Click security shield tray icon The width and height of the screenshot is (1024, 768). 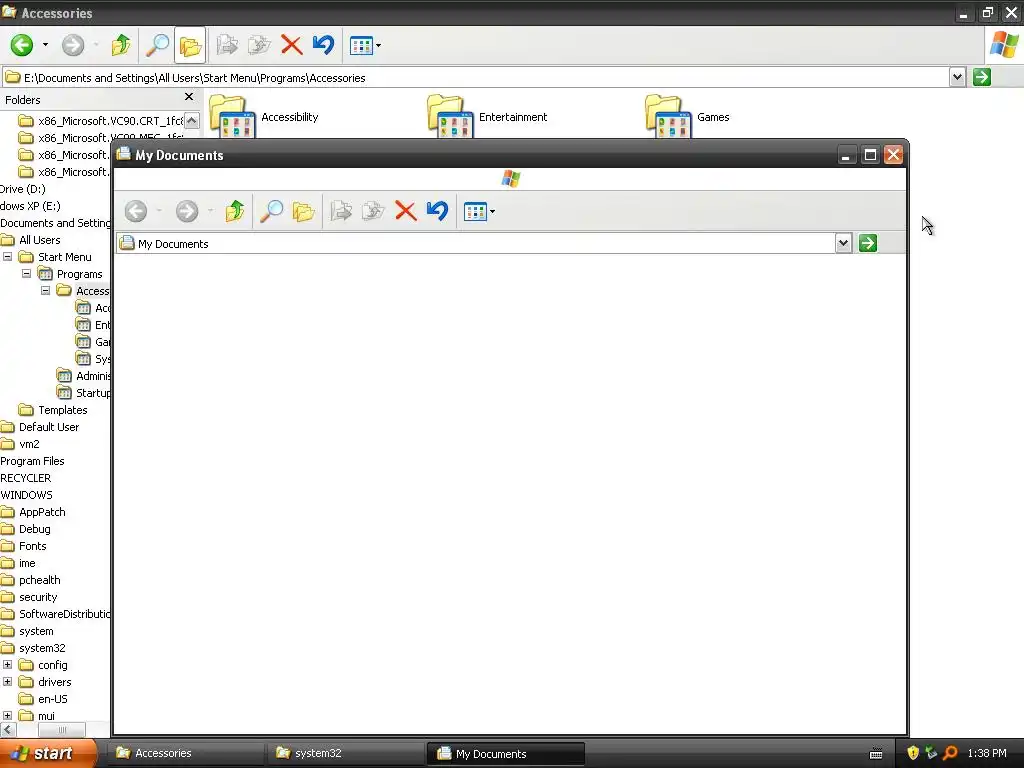[912, 753]
